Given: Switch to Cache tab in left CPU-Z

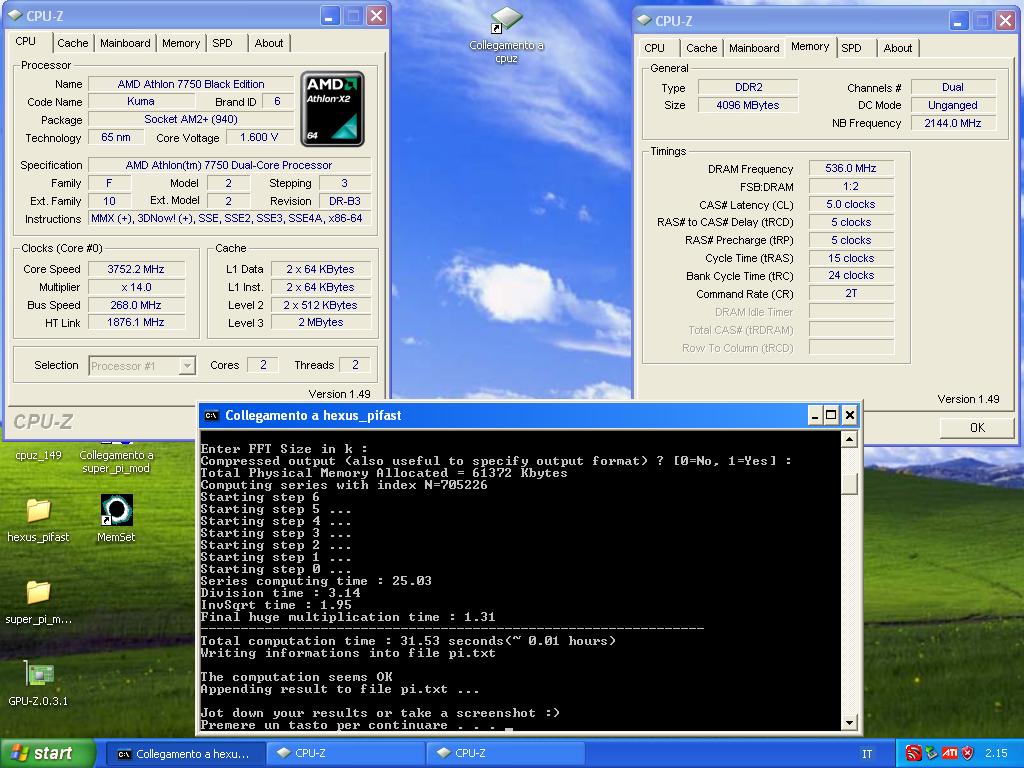Looking at the screenshot, I should [x=72, y=43].
